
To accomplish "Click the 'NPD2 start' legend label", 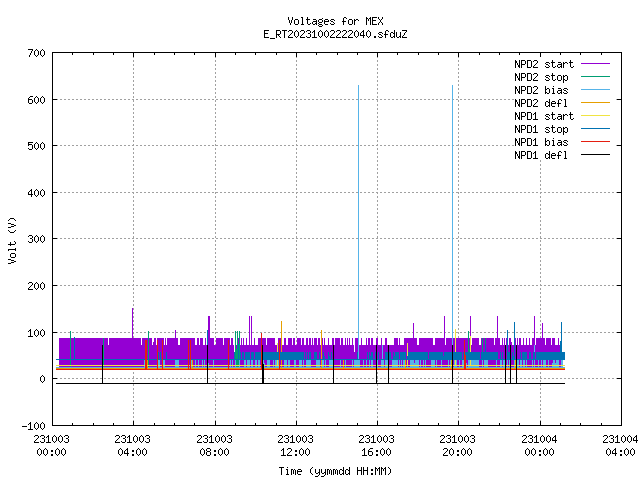I will click(544, 64).
